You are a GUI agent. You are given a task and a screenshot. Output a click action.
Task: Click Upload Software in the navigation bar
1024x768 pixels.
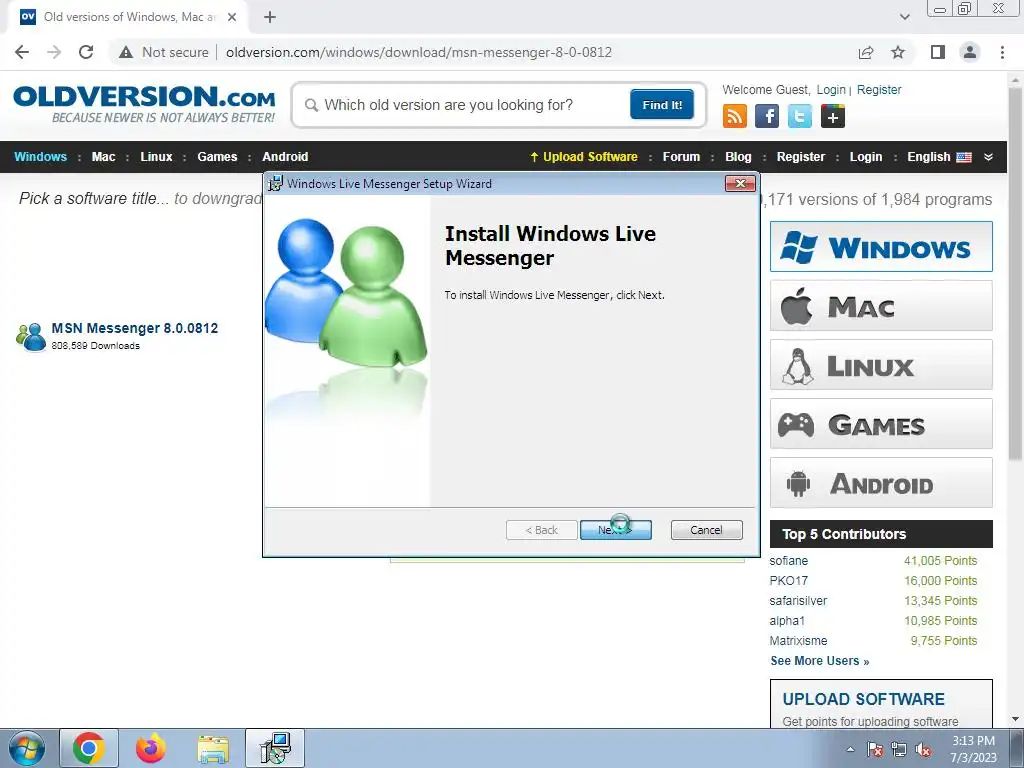[x=584, y=157]
